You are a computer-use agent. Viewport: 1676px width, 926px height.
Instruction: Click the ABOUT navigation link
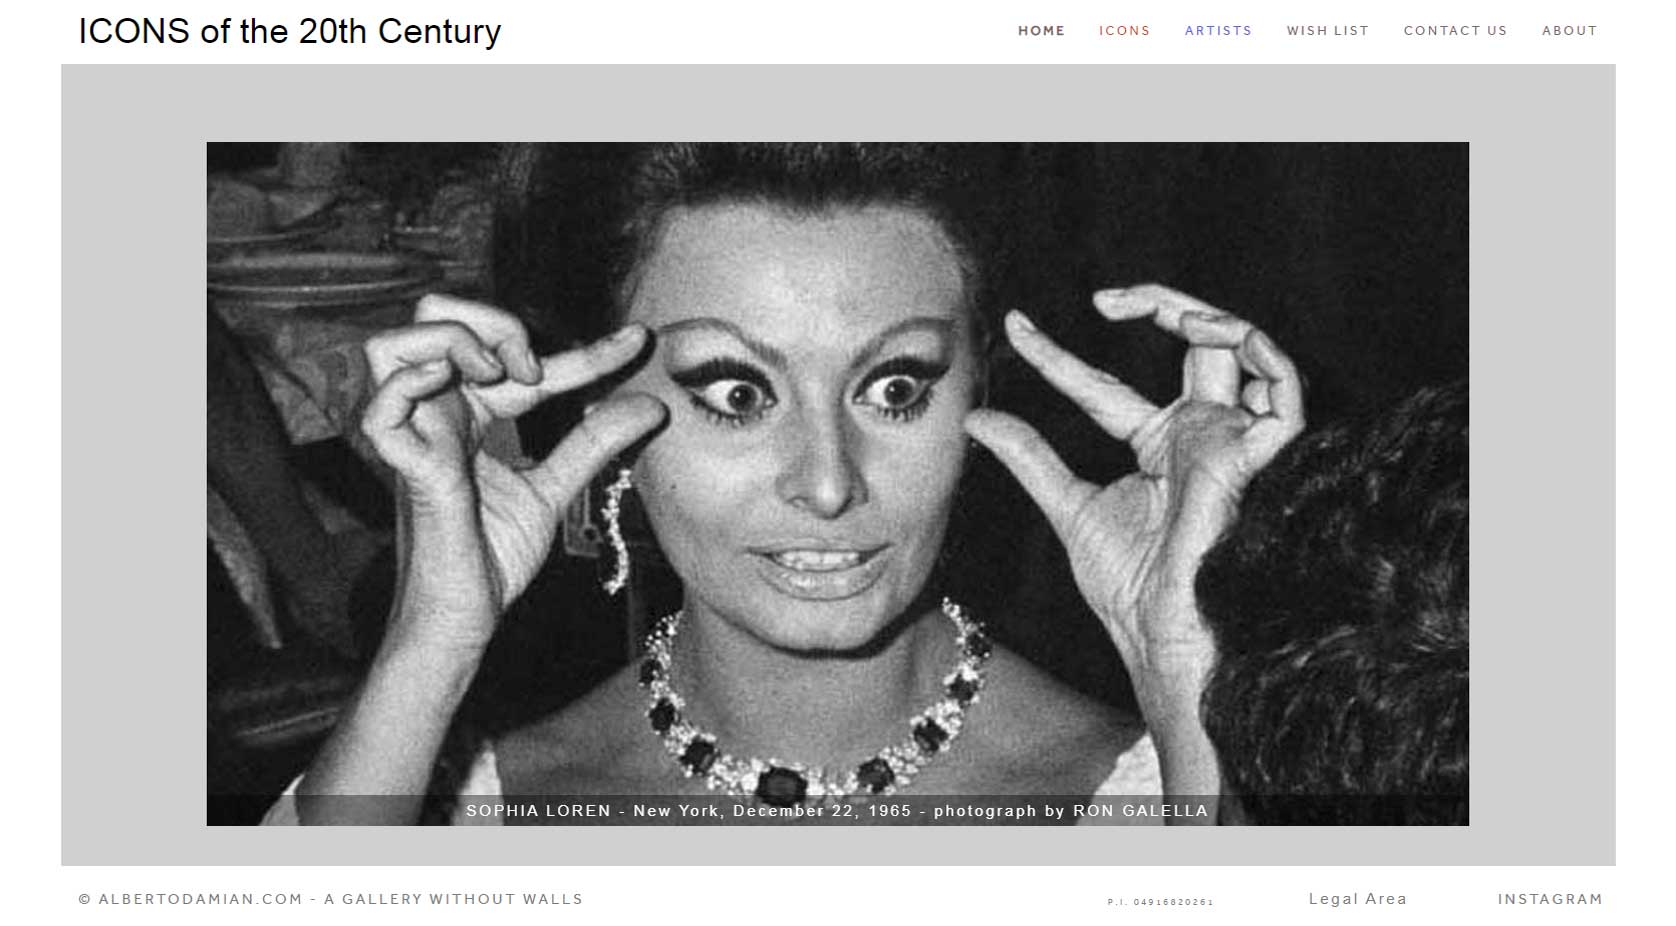(x=1569, y=31)
